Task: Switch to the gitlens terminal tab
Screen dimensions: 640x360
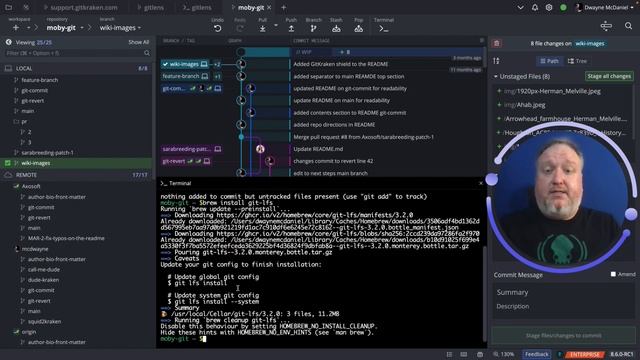Action: 197,7
